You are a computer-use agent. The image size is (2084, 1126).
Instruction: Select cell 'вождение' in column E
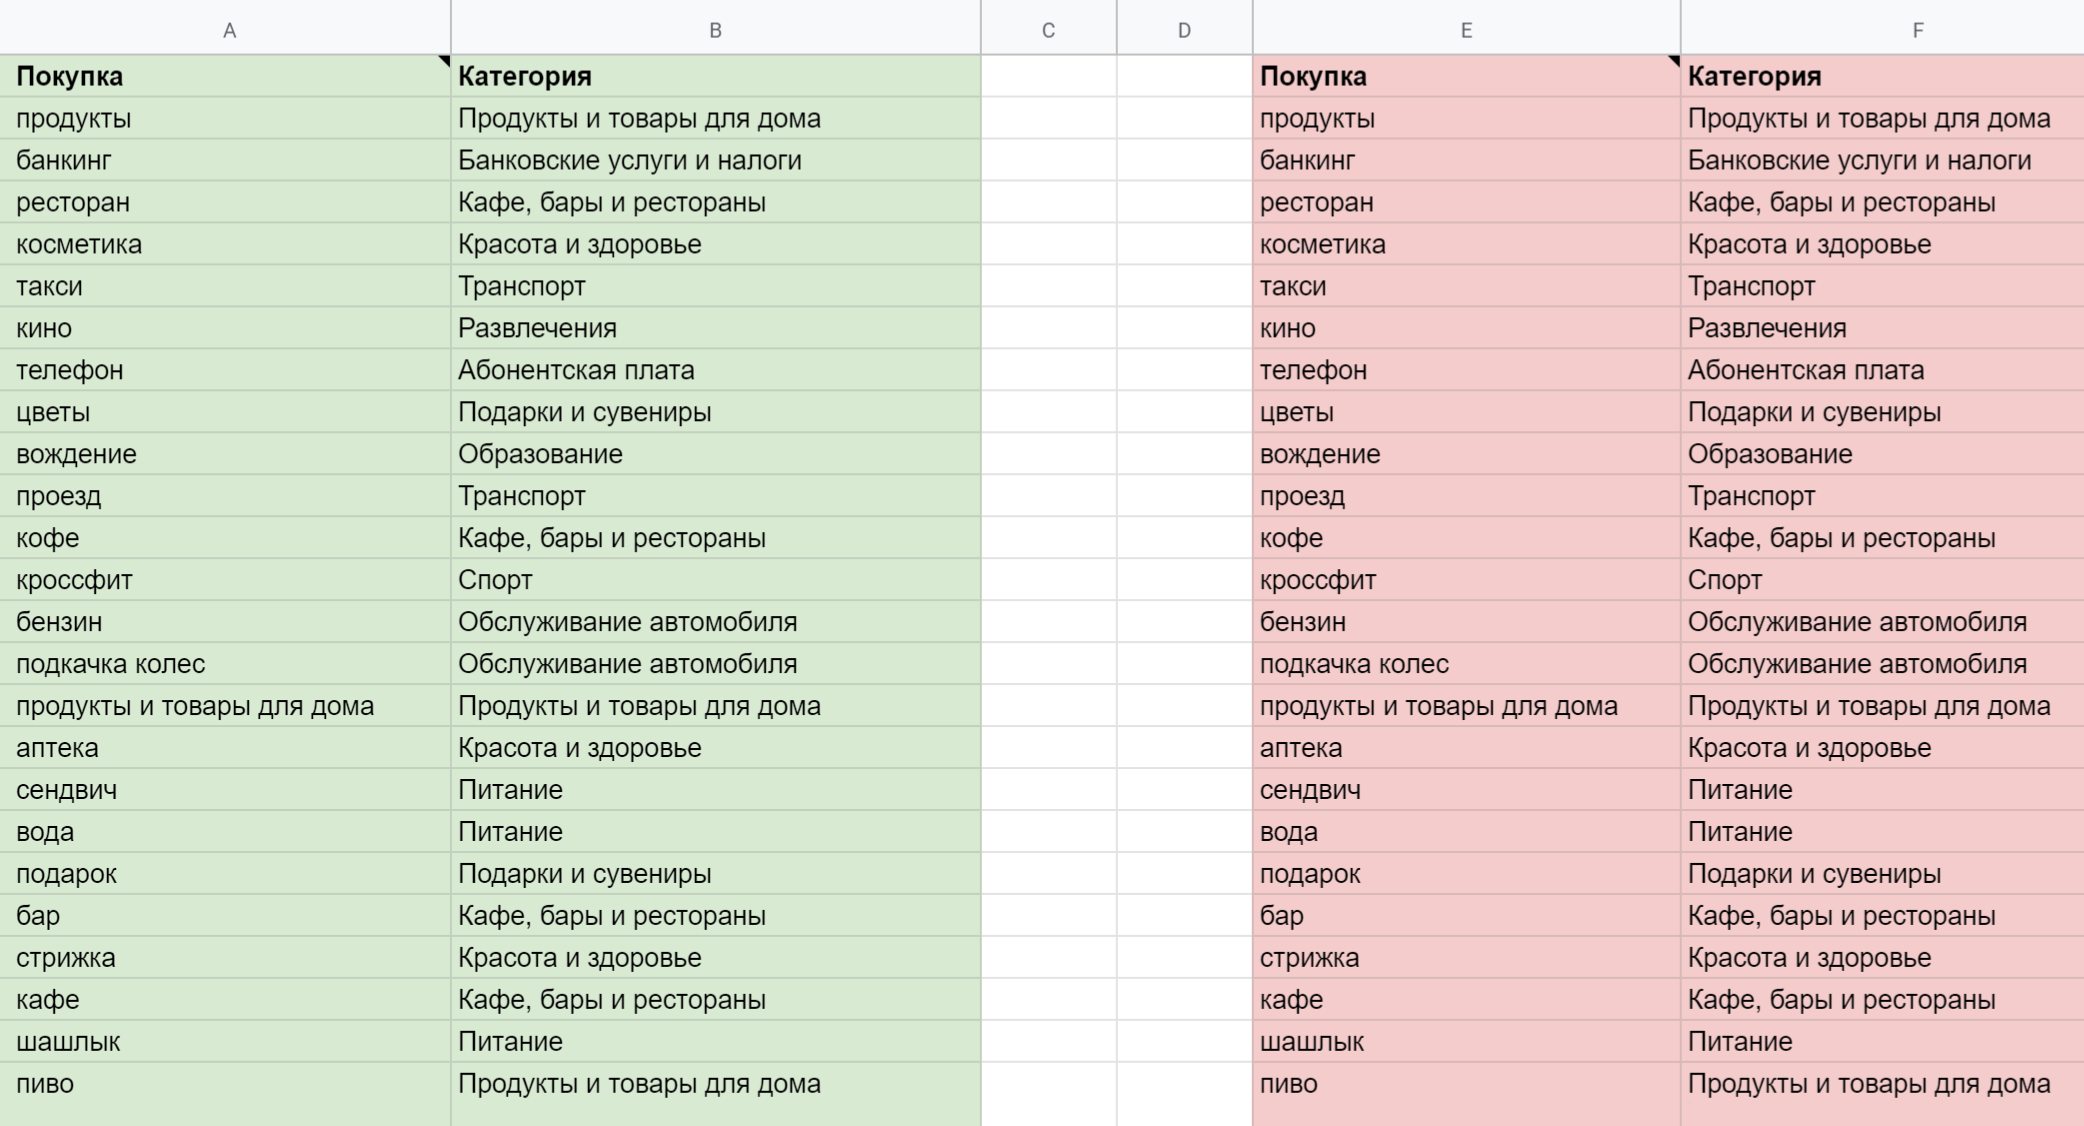(1467, 454)
